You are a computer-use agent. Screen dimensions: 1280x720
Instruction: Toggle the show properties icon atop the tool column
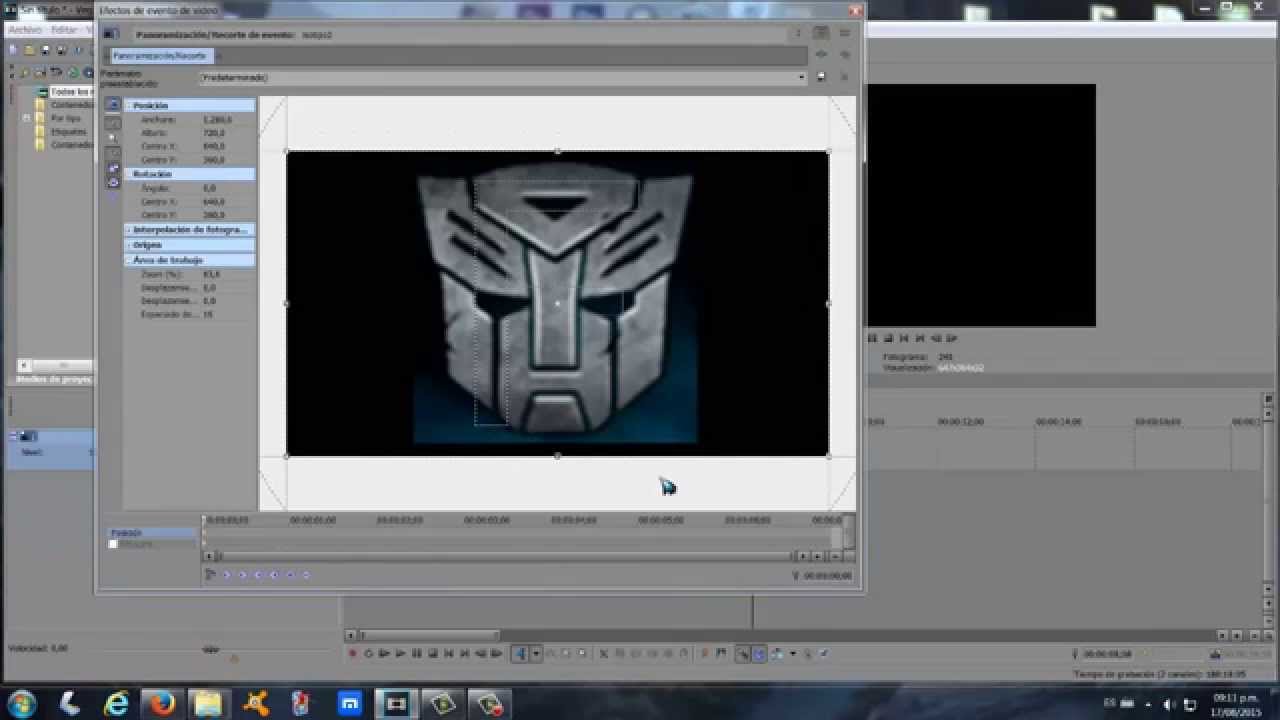(113, 105)
